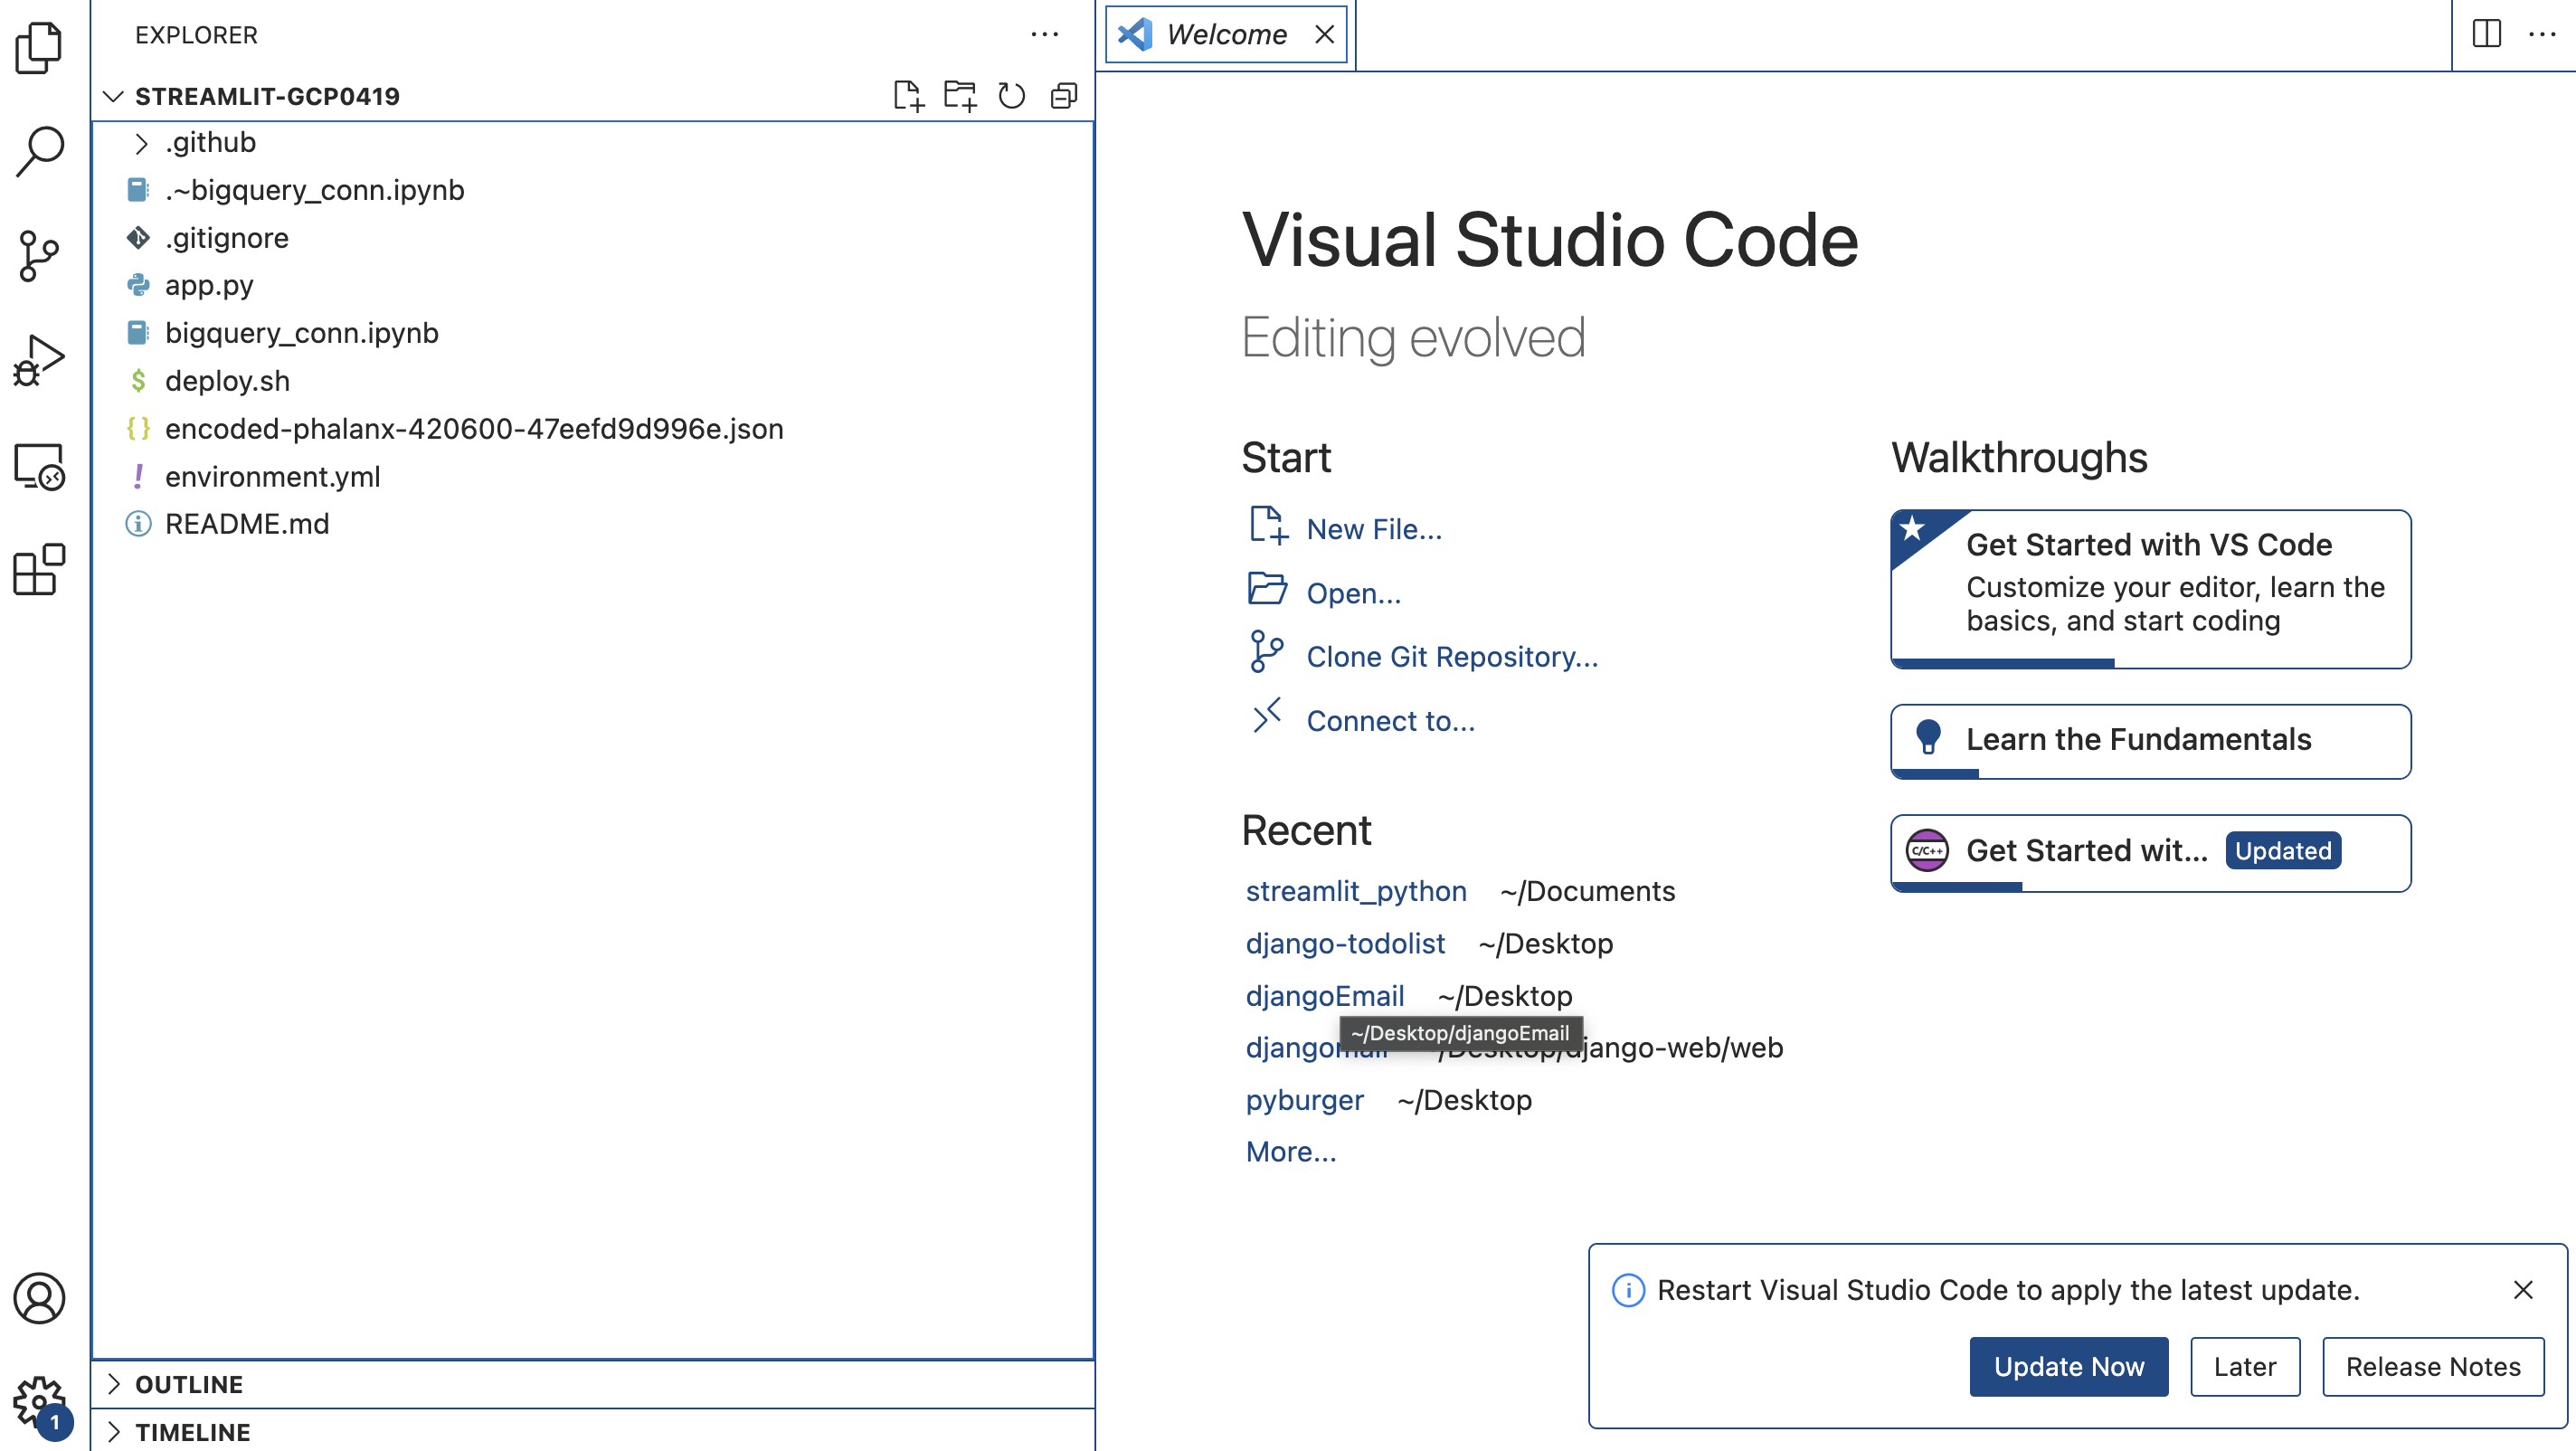2576x1451 pixels.
Task: Open the Extensions view
Action: coord(39,570)
